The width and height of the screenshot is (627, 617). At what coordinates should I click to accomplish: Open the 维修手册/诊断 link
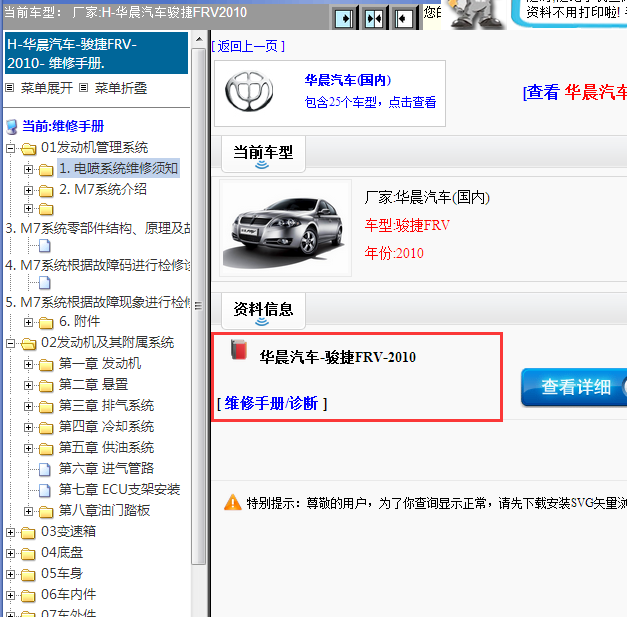[271, 403]
